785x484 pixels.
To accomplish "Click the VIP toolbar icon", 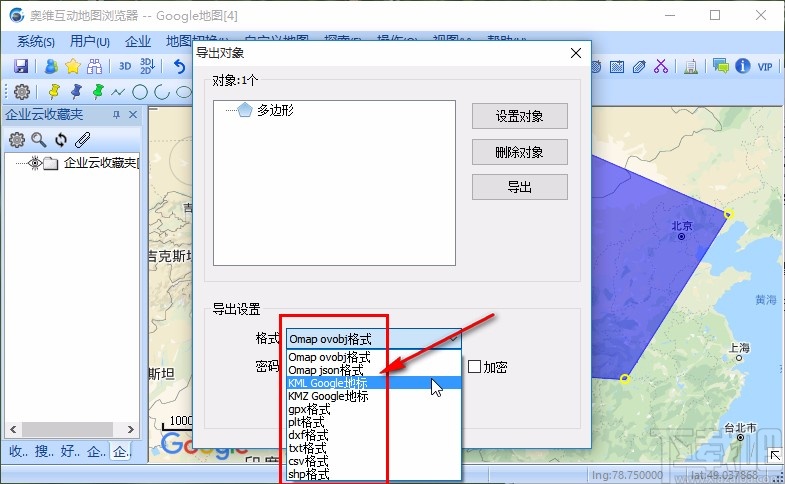I will pos(764,67).
